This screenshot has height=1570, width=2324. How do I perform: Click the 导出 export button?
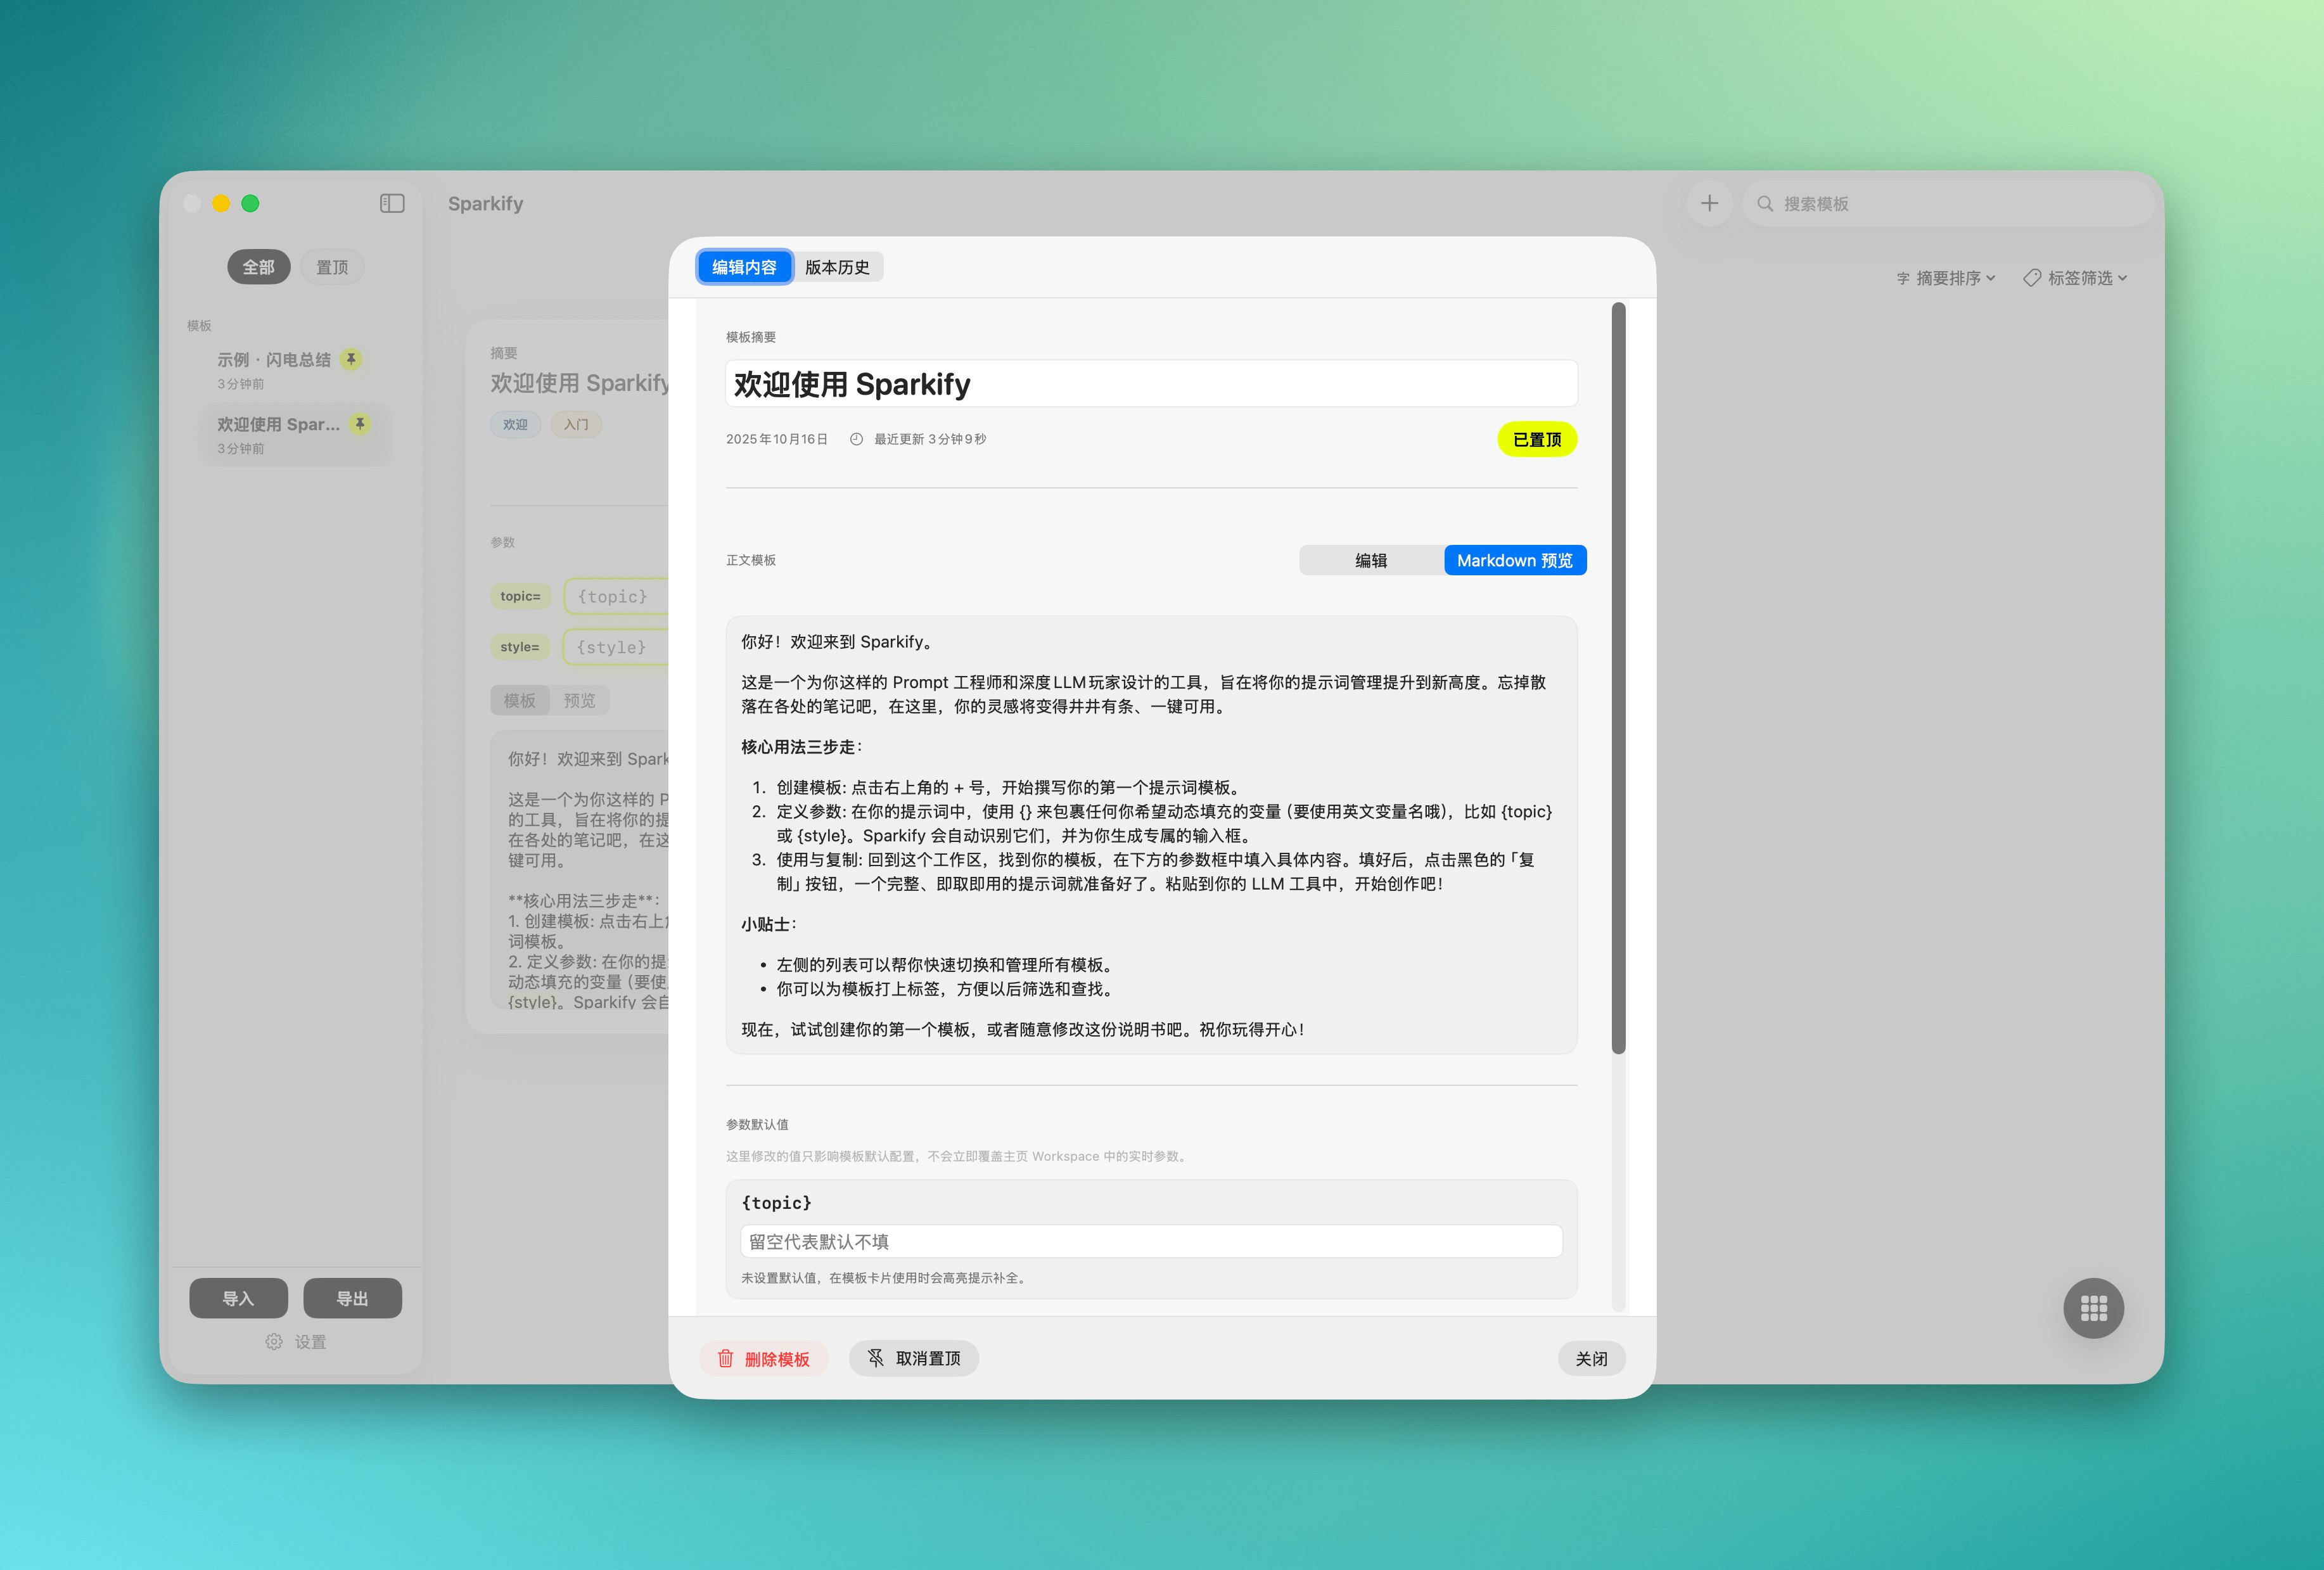[x=352, y=1298]
